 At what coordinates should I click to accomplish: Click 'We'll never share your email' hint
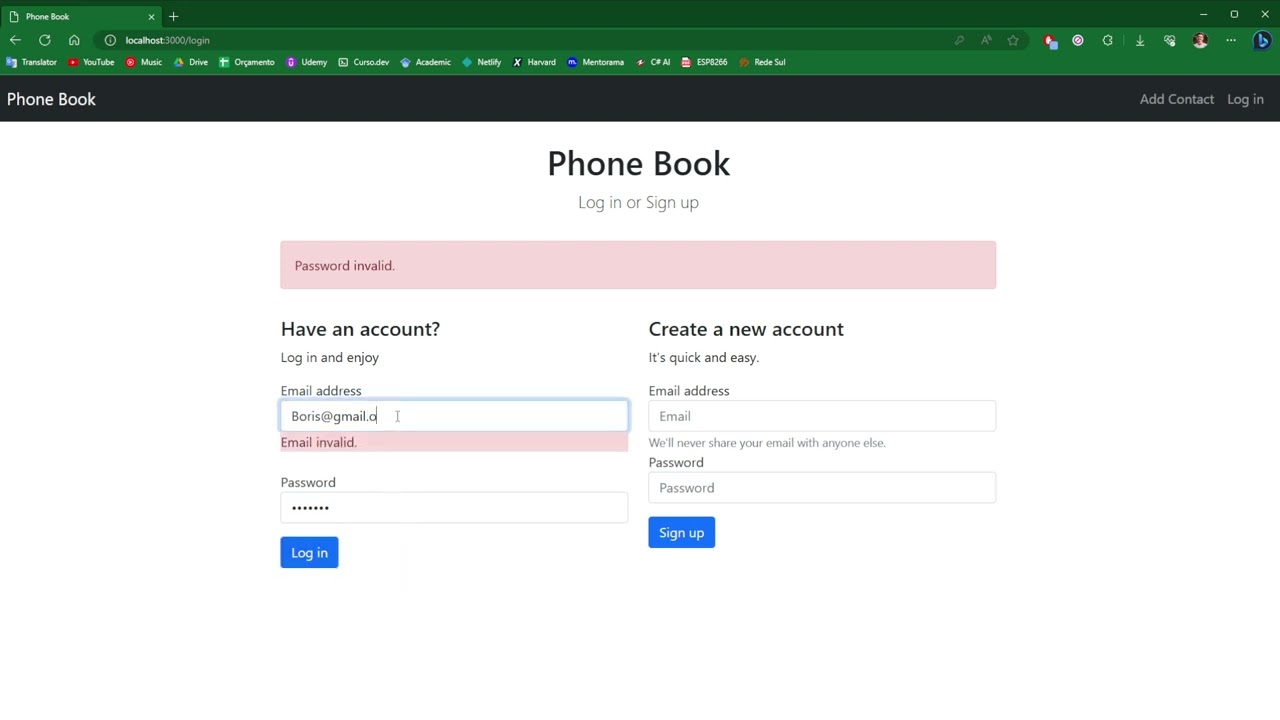[767, 443]
